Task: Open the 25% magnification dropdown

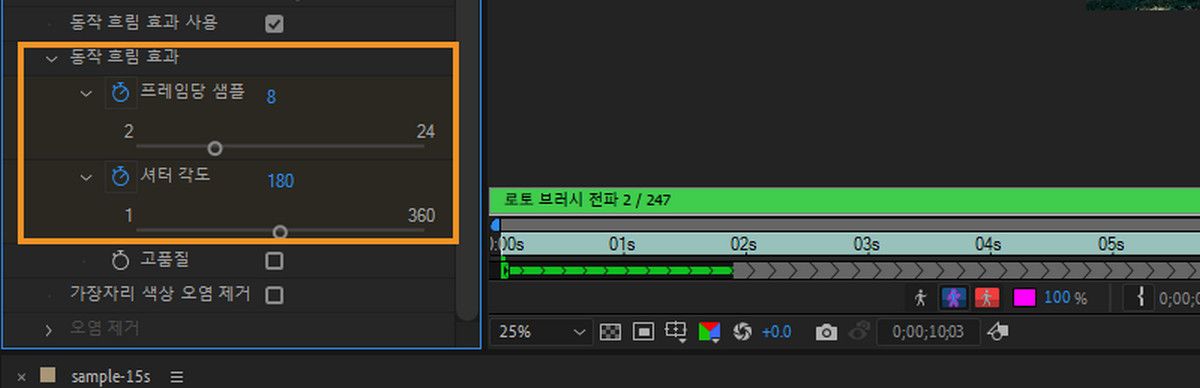Action: tap(541, 331)
